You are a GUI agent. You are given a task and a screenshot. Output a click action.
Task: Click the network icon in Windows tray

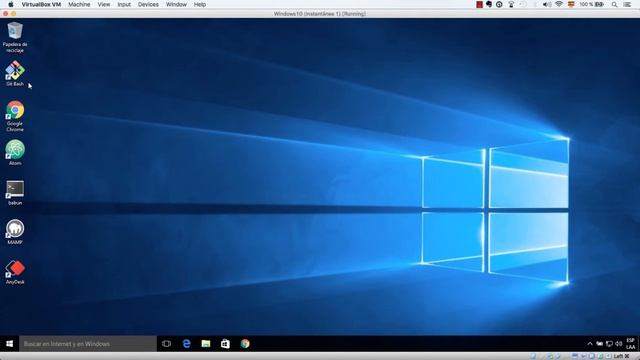(x=609, y=344)
